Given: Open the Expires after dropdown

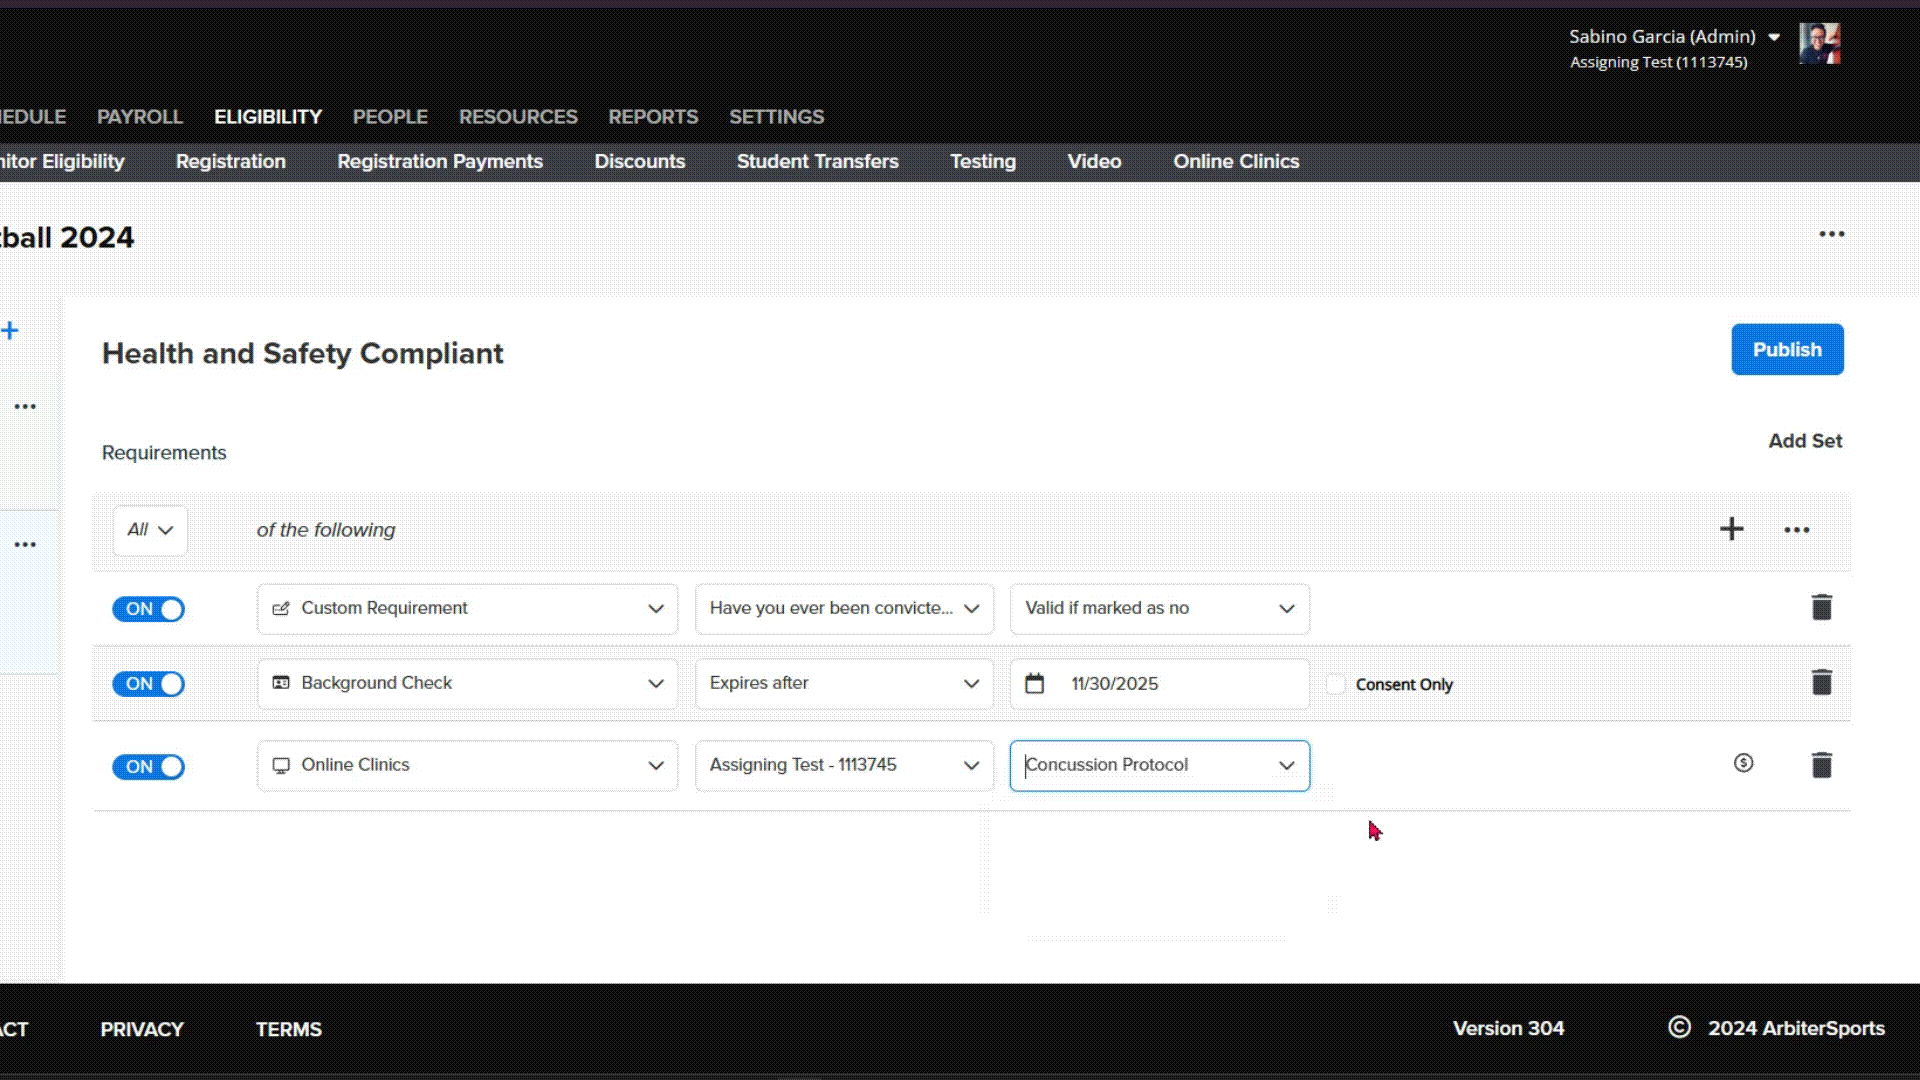Looking at the screenshot, I should [844, 683].
